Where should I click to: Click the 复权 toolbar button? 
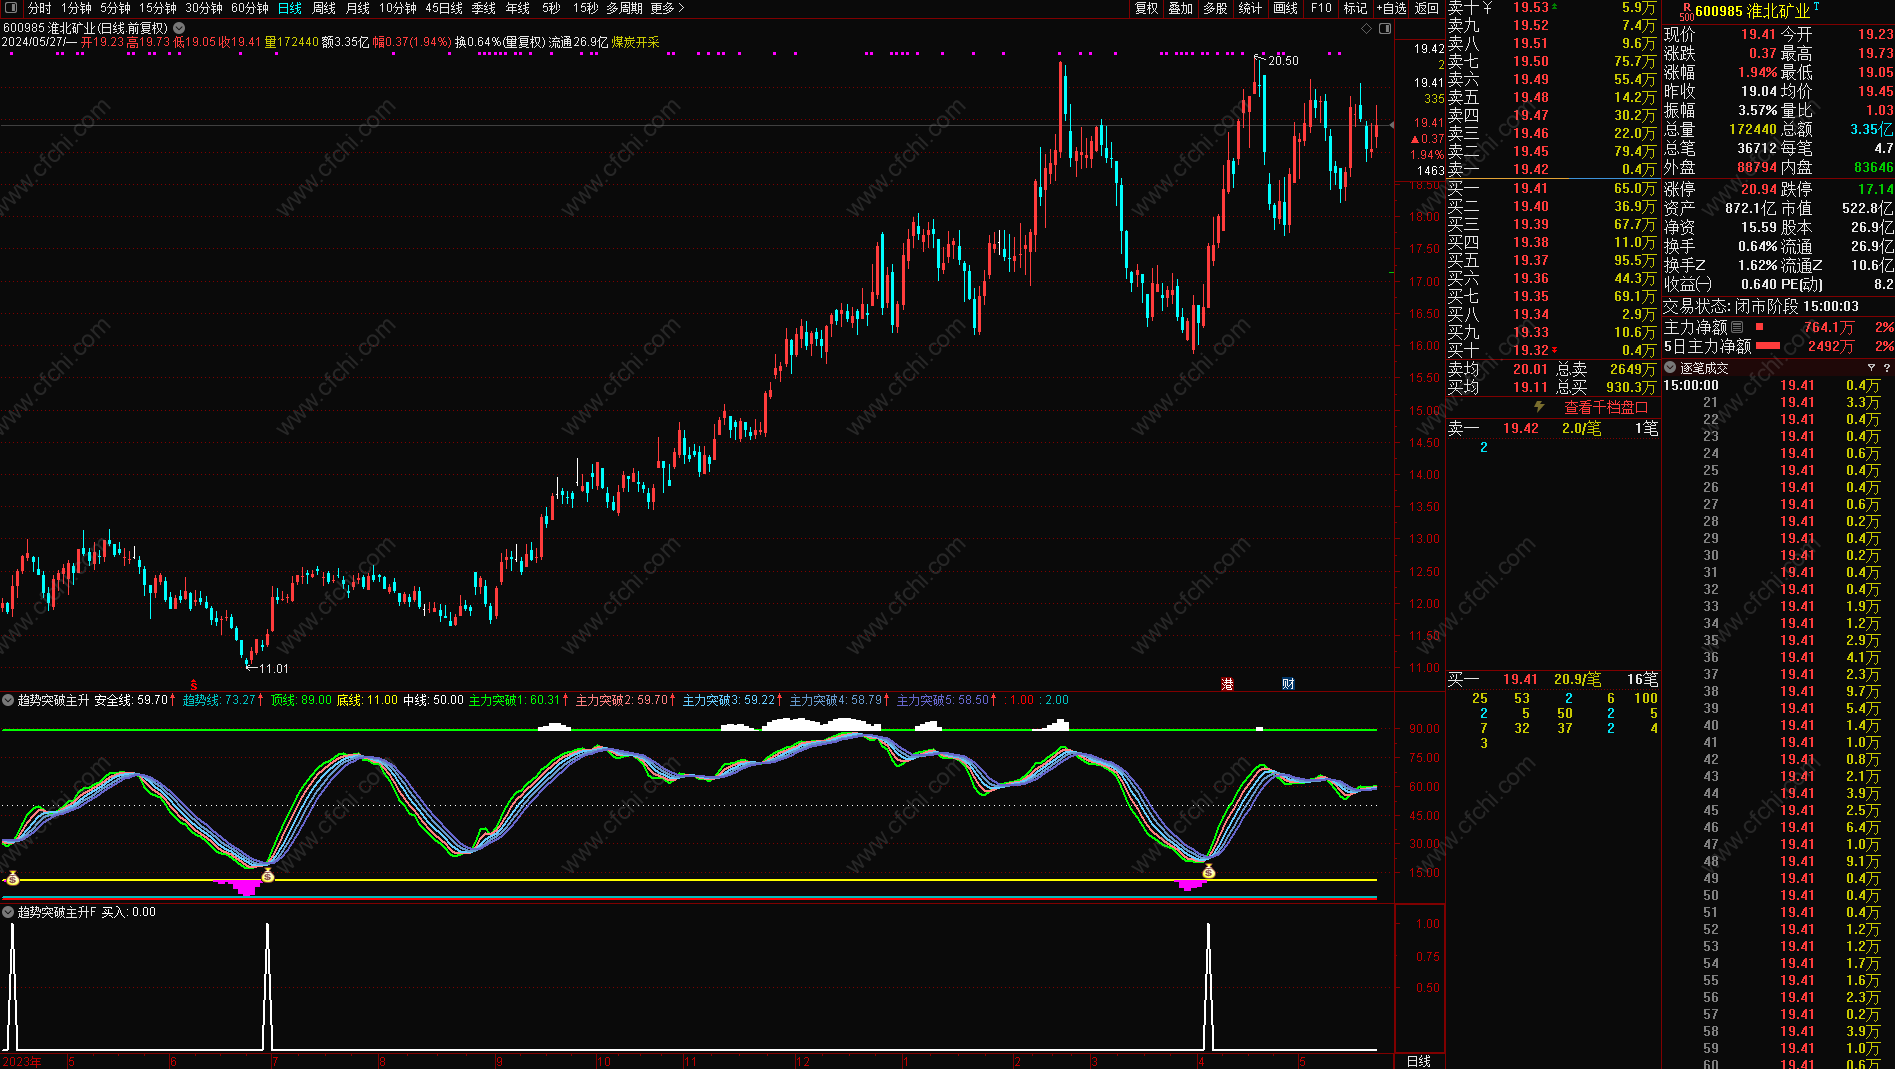pyautogui.click(x=1147, y=8)
